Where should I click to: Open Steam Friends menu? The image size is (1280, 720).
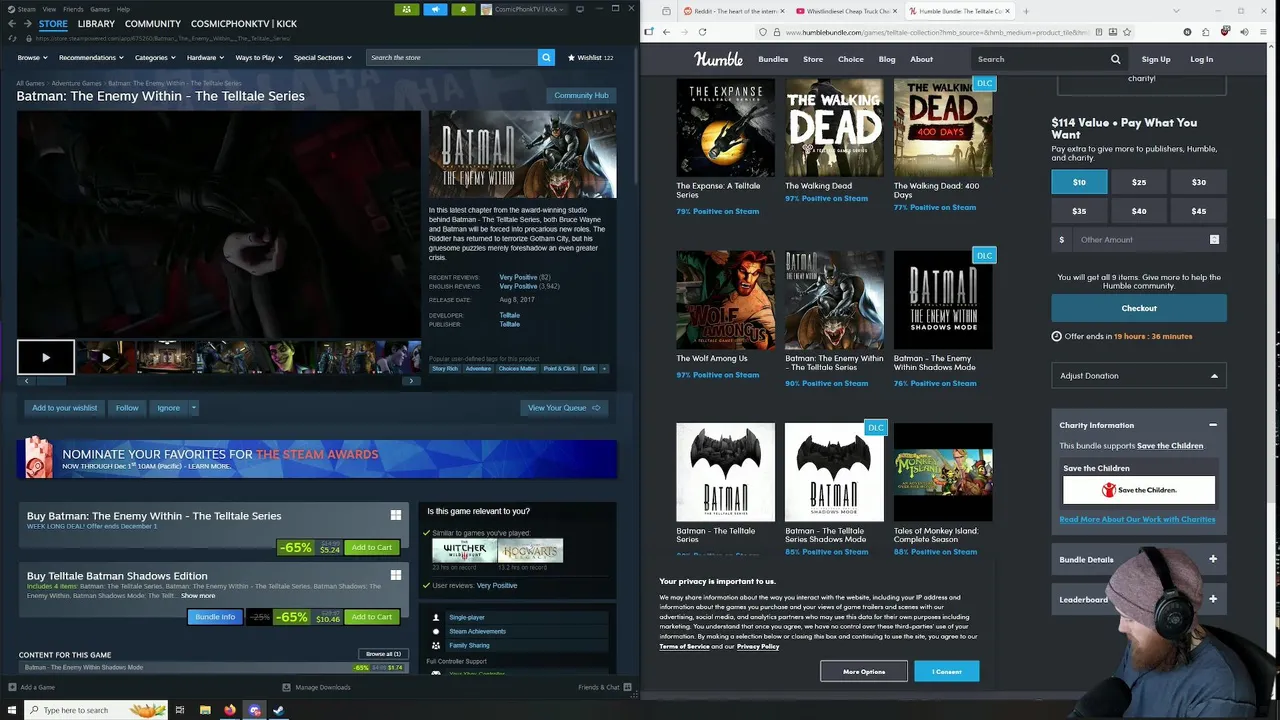73,9
